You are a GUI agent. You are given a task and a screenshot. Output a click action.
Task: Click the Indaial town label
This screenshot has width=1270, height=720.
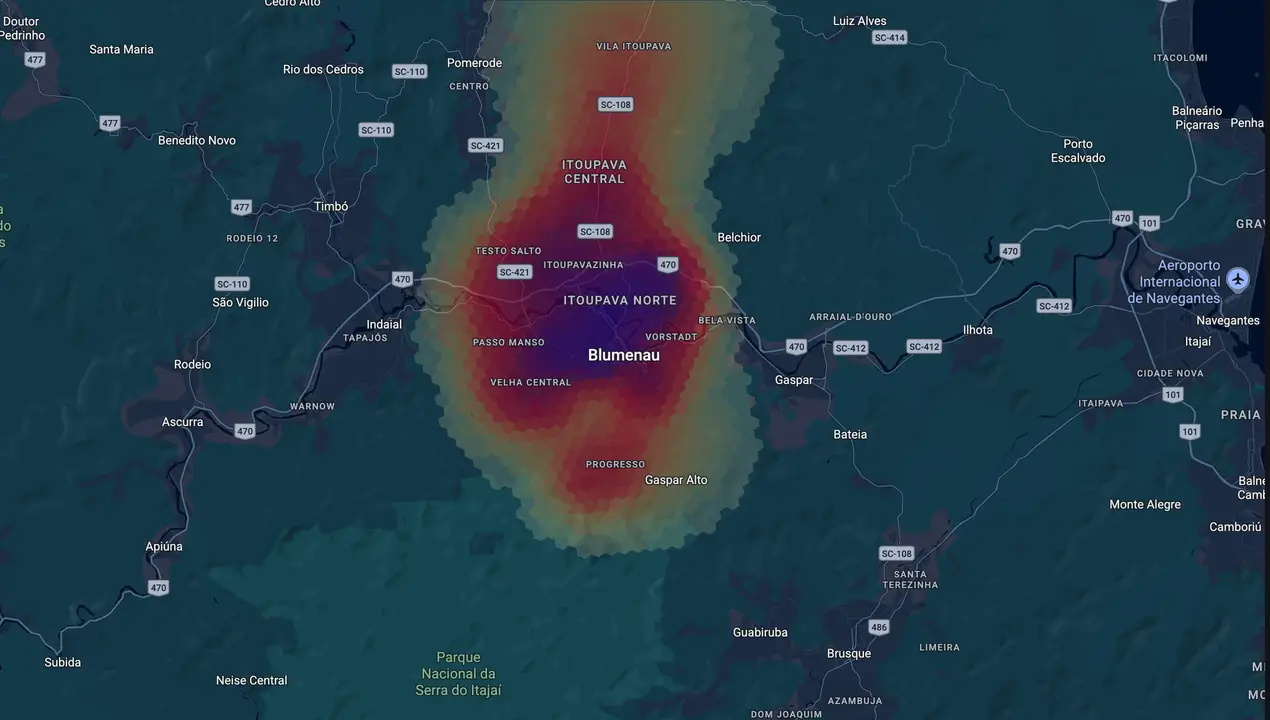pyautogui.click(x=384, y=324)
